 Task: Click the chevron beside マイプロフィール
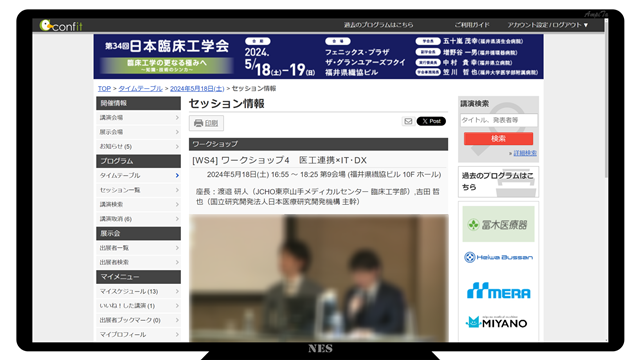click(177, 334)
